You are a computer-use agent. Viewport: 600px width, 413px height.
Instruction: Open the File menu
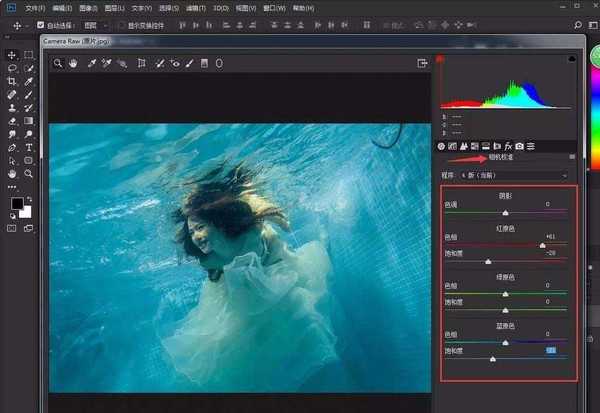click(x=34, y=7)
